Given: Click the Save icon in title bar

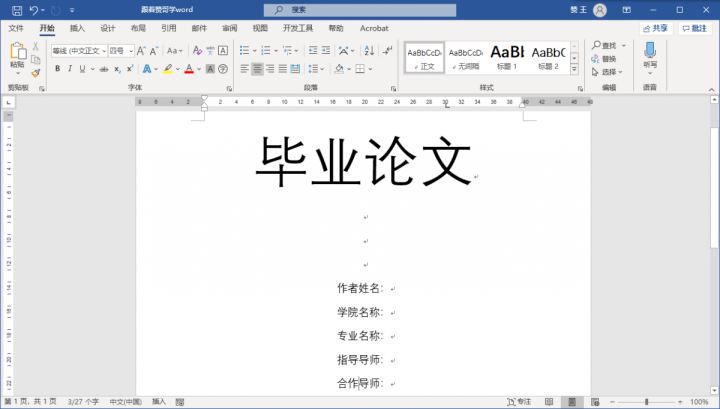Looking at the screenshot, I should [17, 10].
